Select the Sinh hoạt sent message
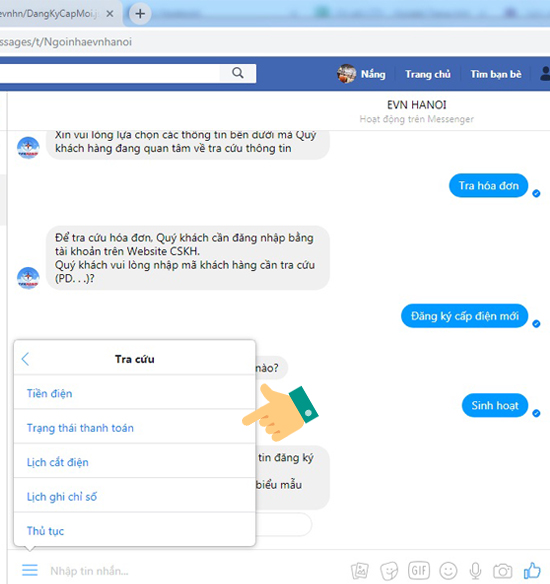 (495, 405)
